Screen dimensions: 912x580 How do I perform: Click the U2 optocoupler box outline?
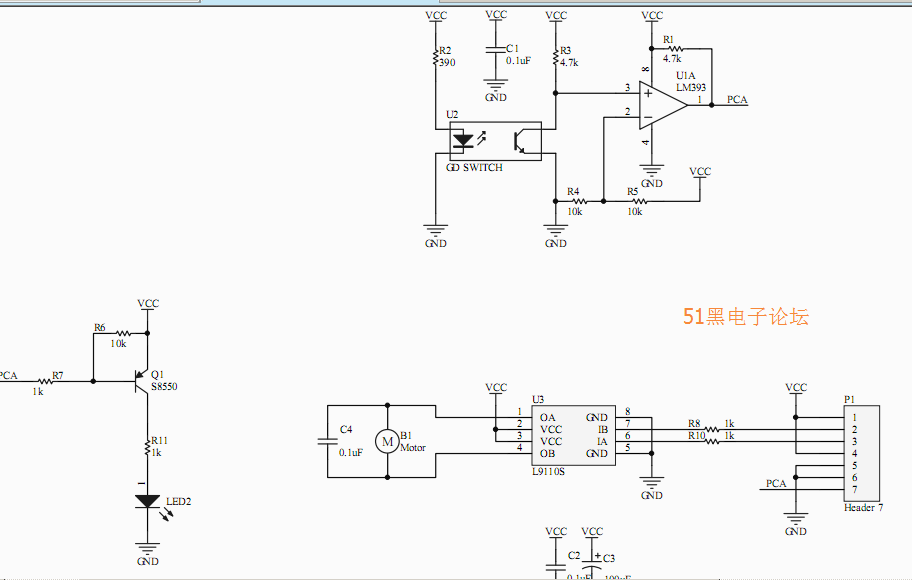496,141
